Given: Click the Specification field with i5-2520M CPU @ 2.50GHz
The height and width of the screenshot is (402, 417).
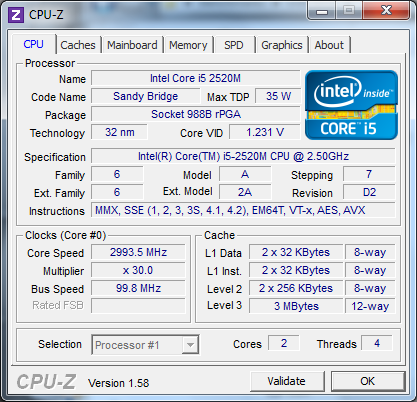Looking at the screenshot, I should coord(243,156).
